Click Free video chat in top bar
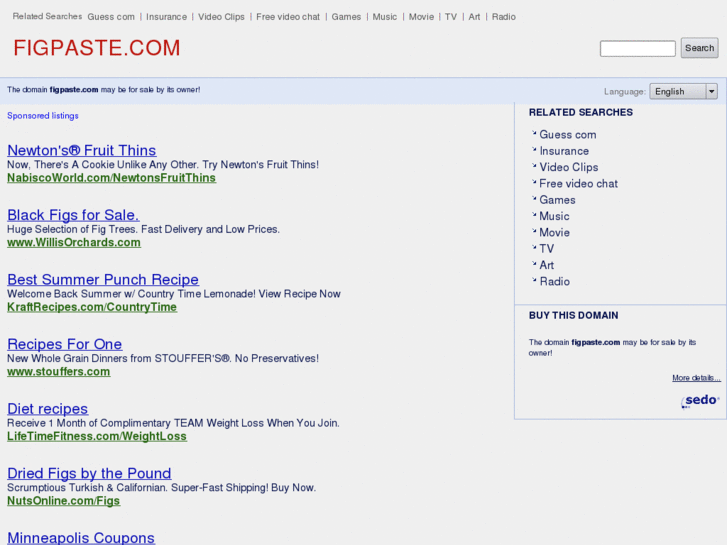Image resolution: width=727 pixels, height=545 pixels. (x=288, y=17)
